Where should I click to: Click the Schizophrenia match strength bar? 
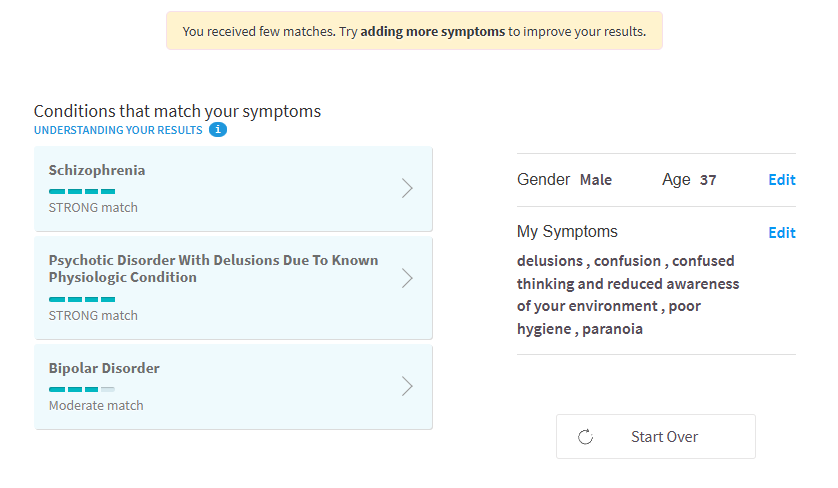click(82, 191)
